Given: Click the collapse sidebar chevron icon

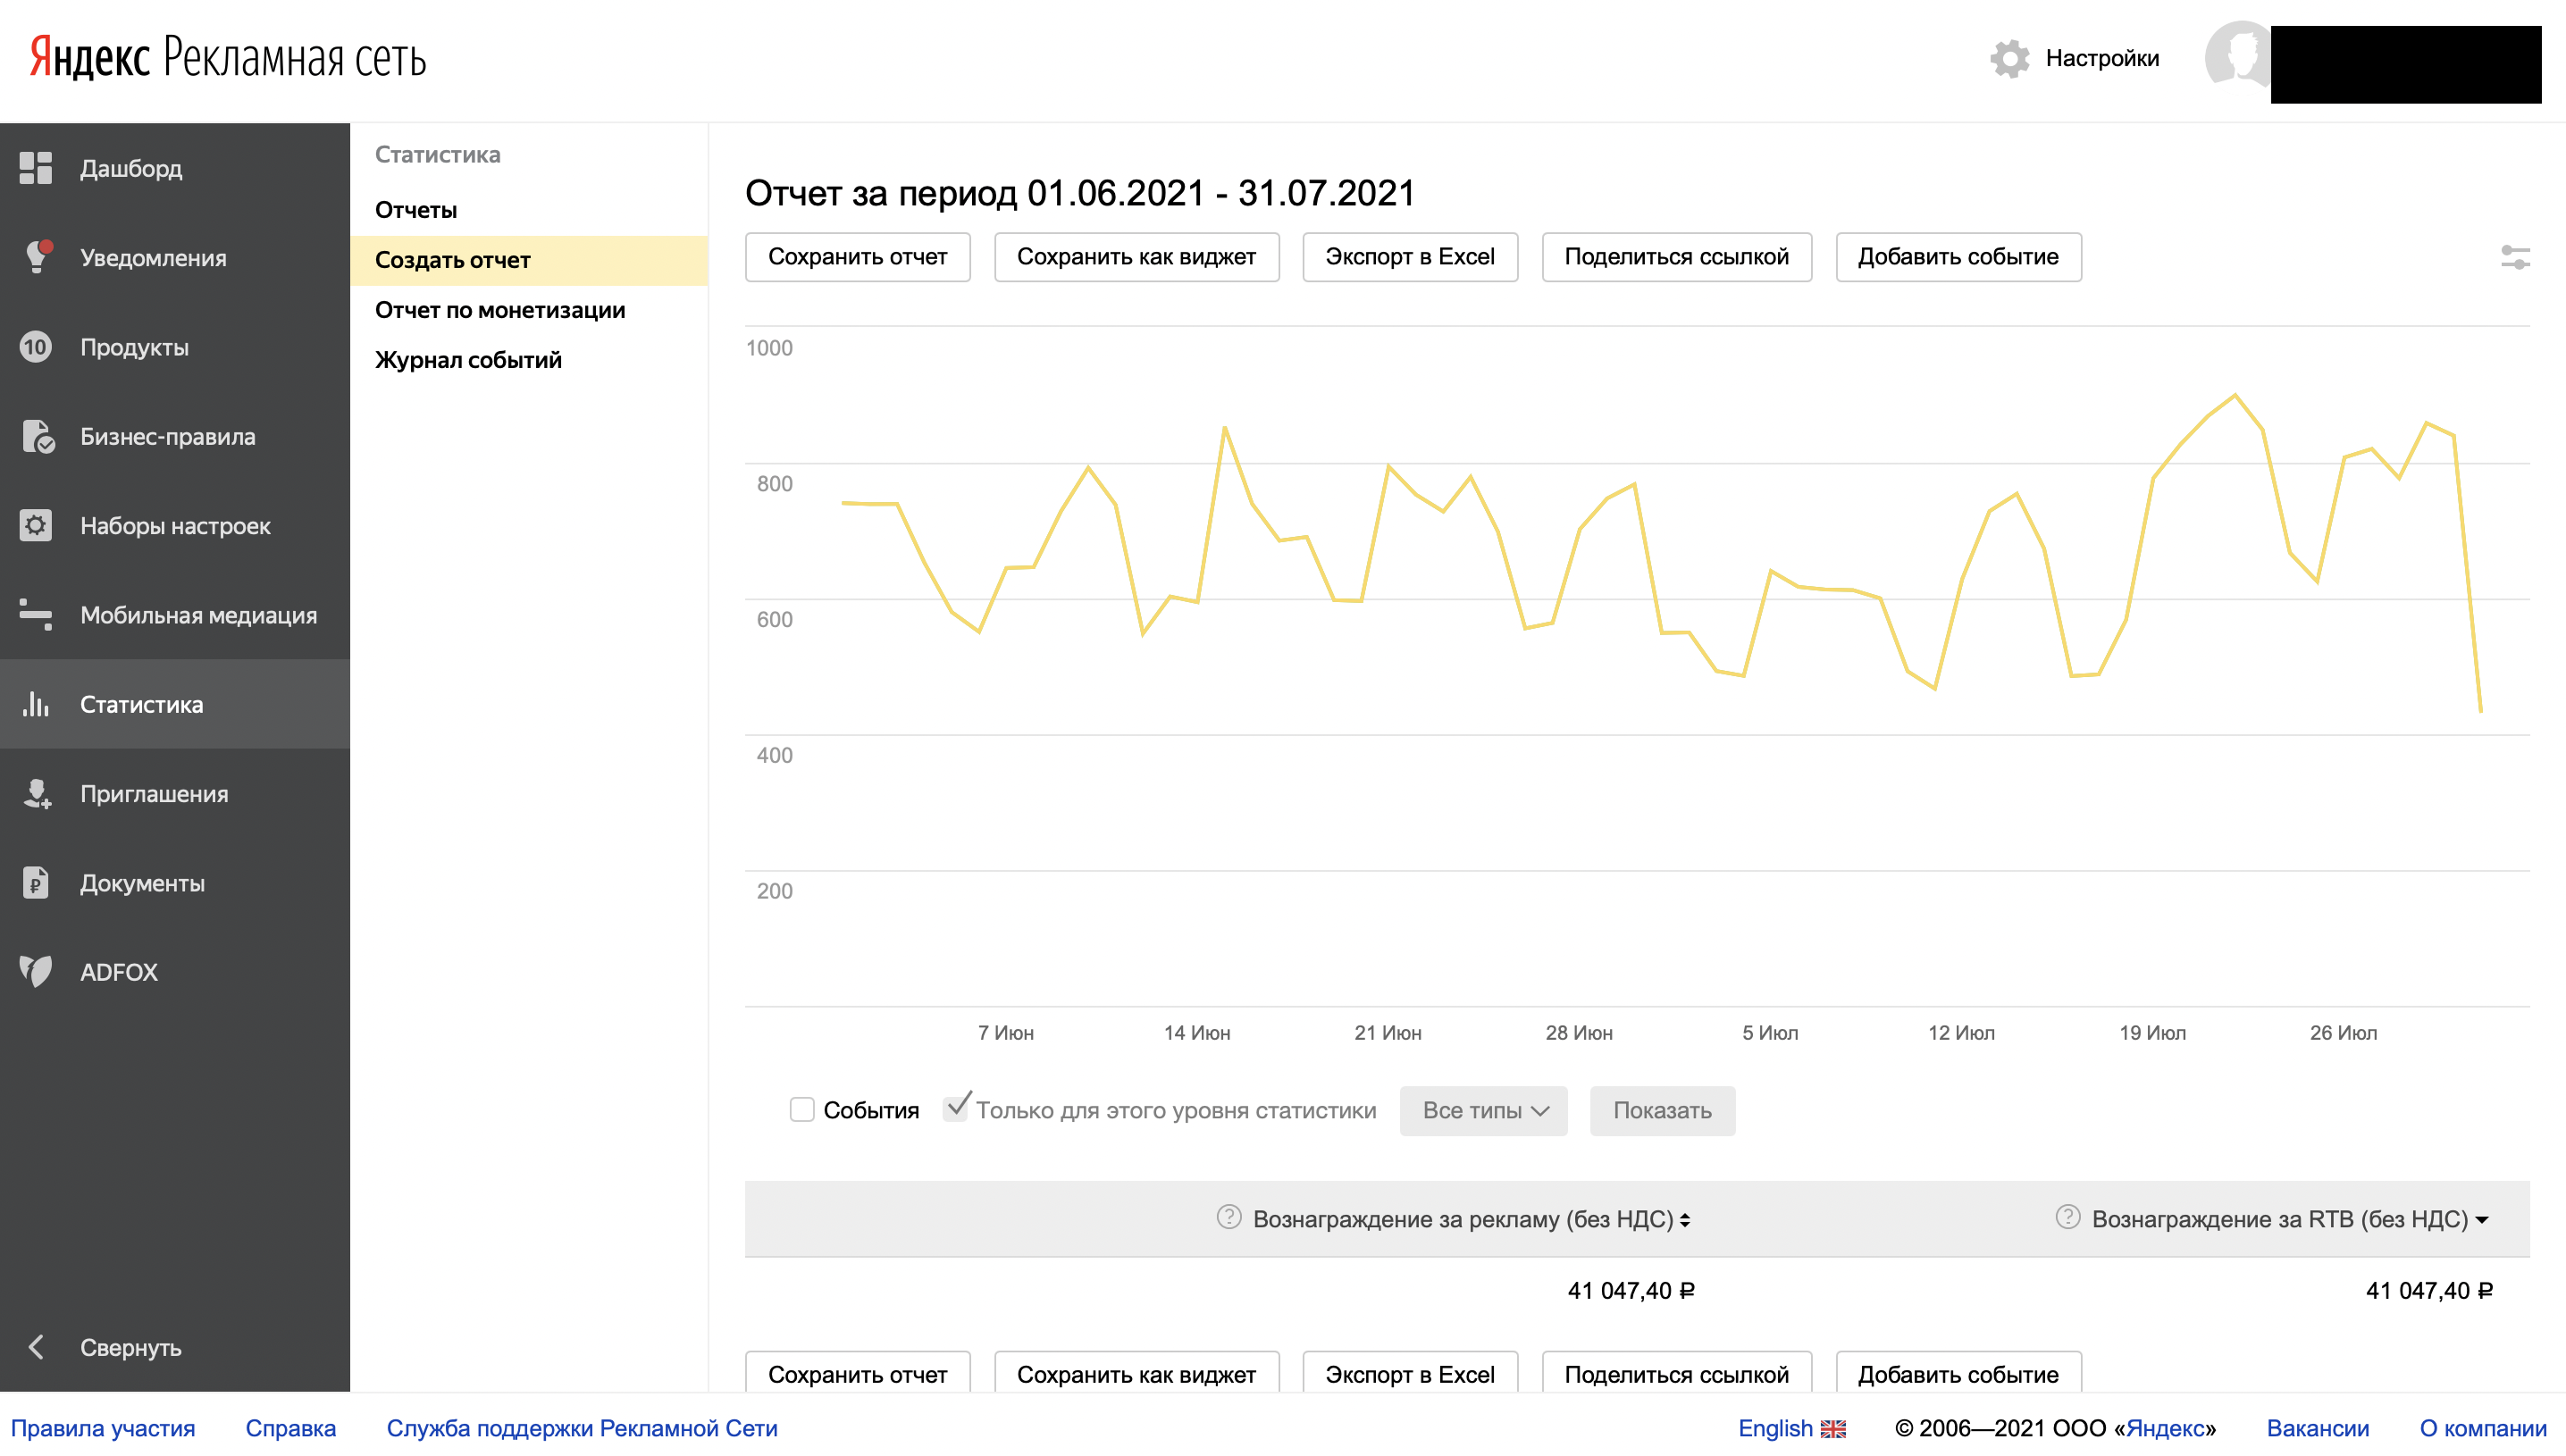Looking at the screenshot, I should [36, 1347].
